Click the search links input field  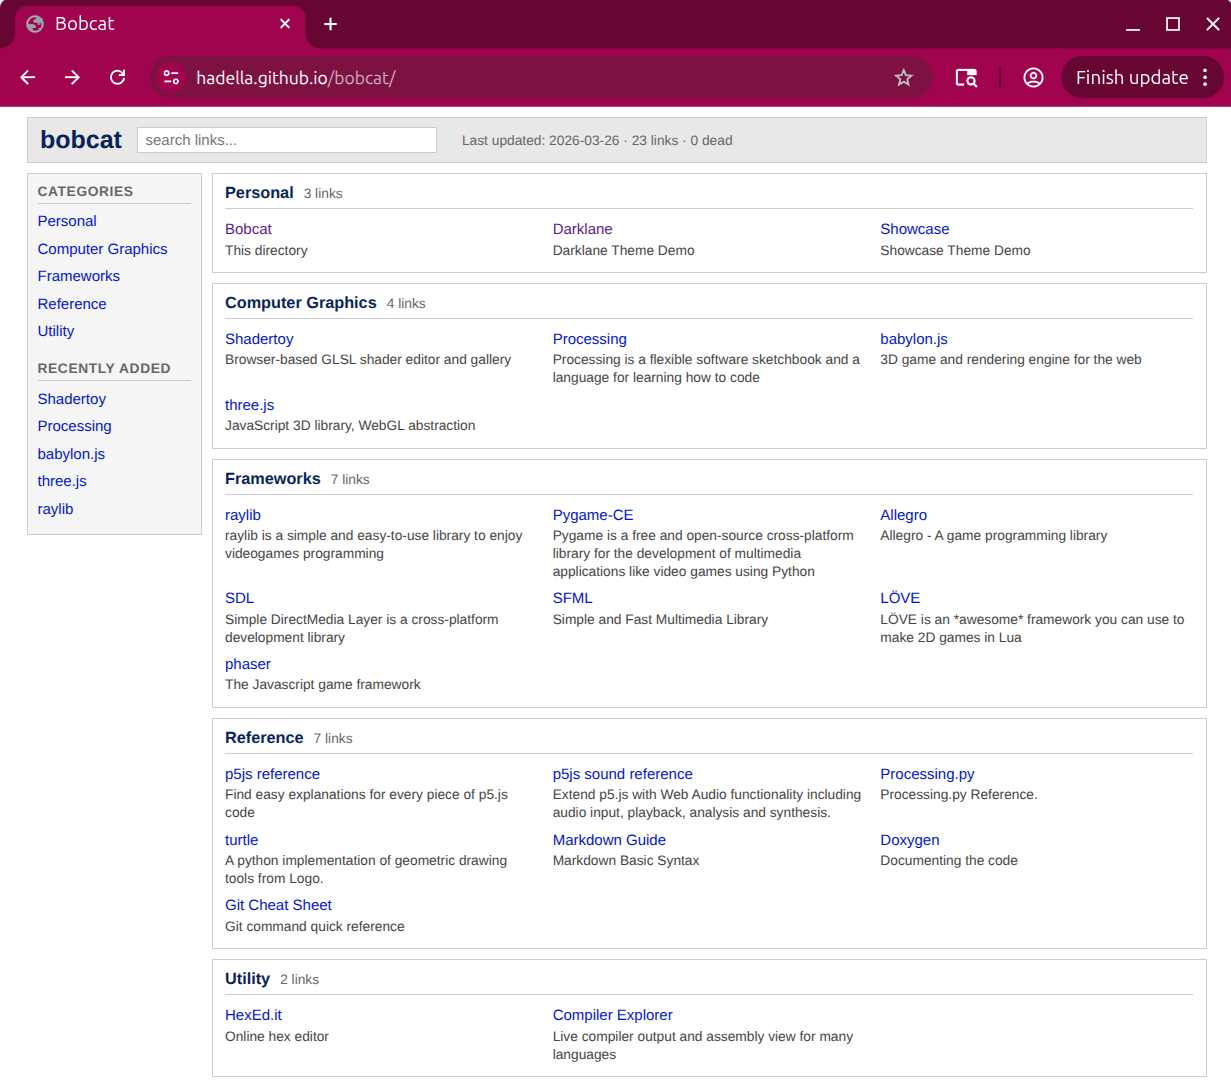coord(286,140)
